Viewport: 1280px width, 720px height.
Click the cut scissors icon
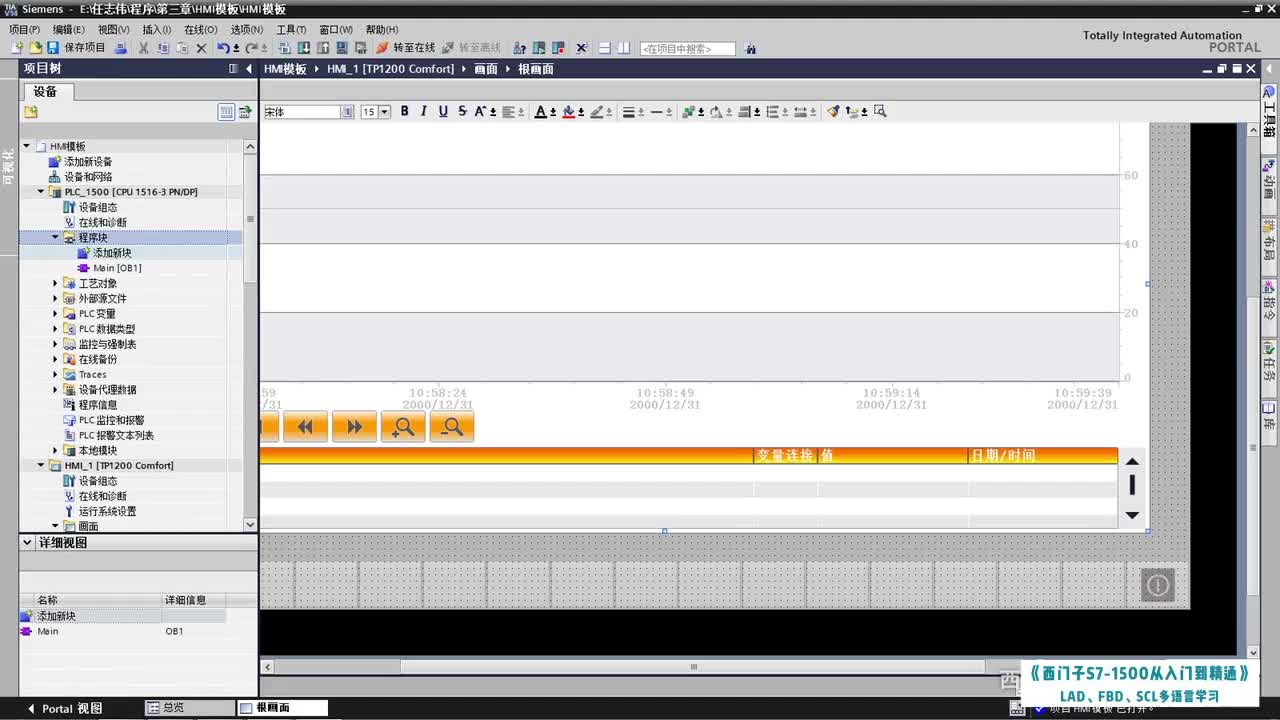(x=144, y=47)
